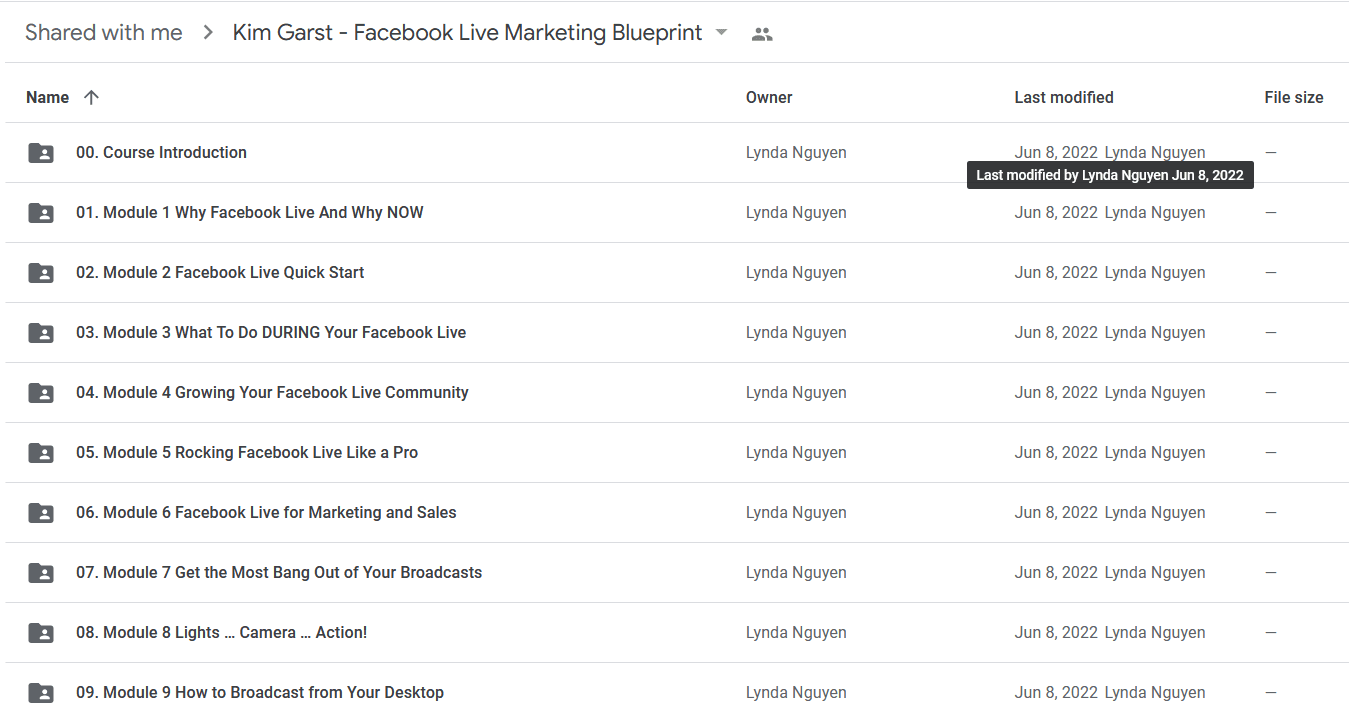The width and height of the screenshot is (1349, 719).
Task: Click owner Lynda Nguyen in Module 1 row
Action: (x=796, y=212)
